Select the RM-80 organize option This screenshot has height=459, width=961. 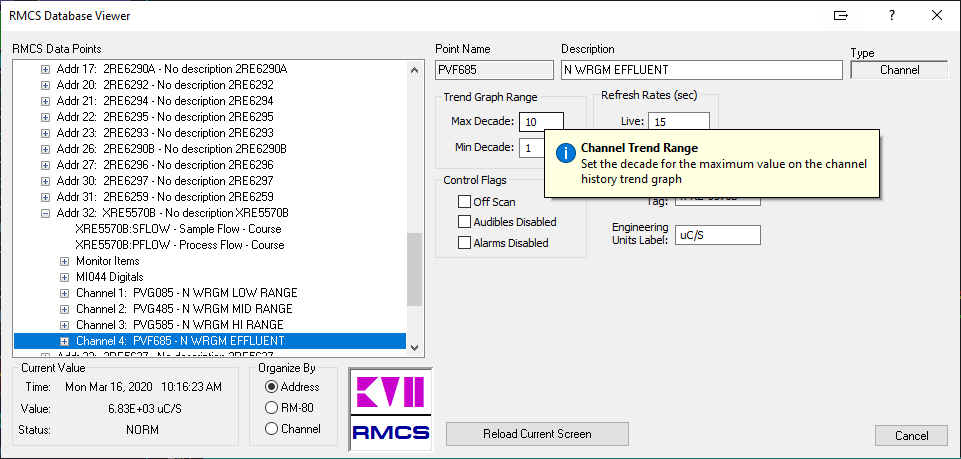(x=271, y=408)
